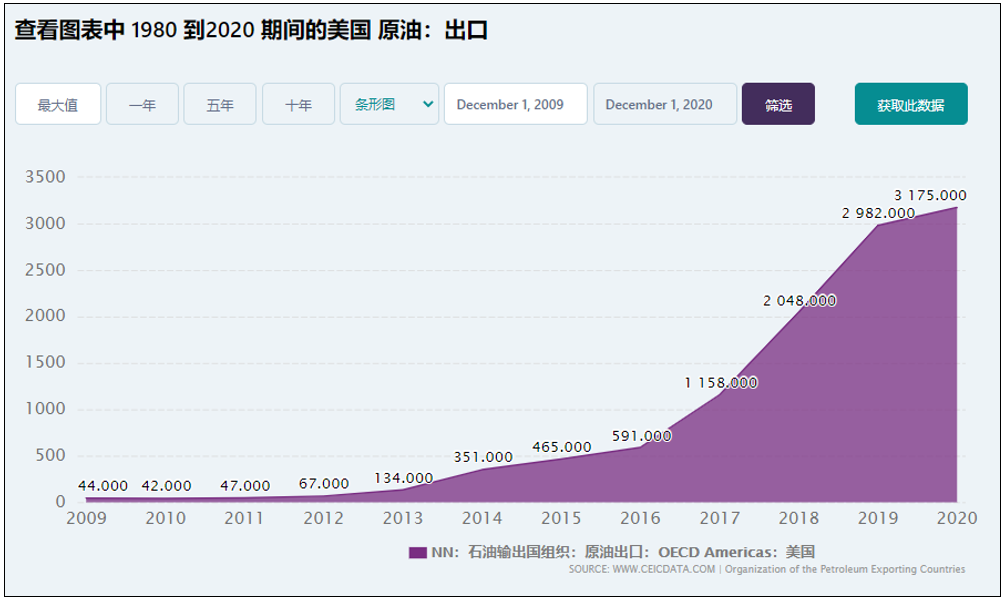Click the 351.000 data label for 2014

pos(483,457)
